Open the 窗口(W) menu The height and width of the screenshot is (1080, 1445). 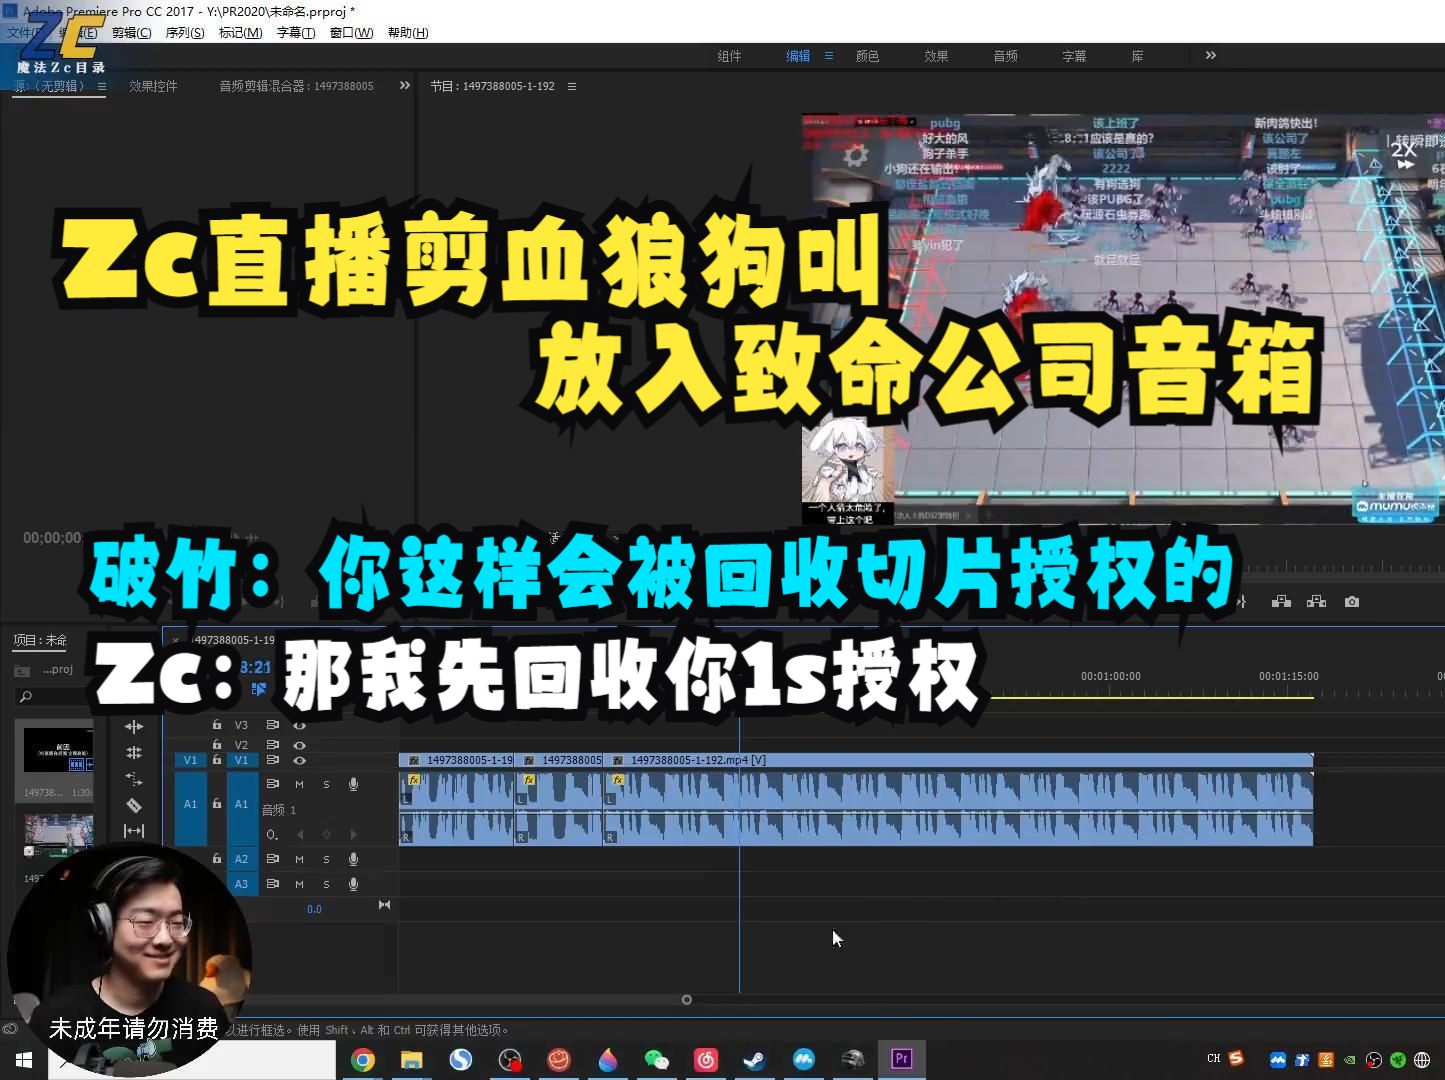pyautogui.click(x=351, y=33)
